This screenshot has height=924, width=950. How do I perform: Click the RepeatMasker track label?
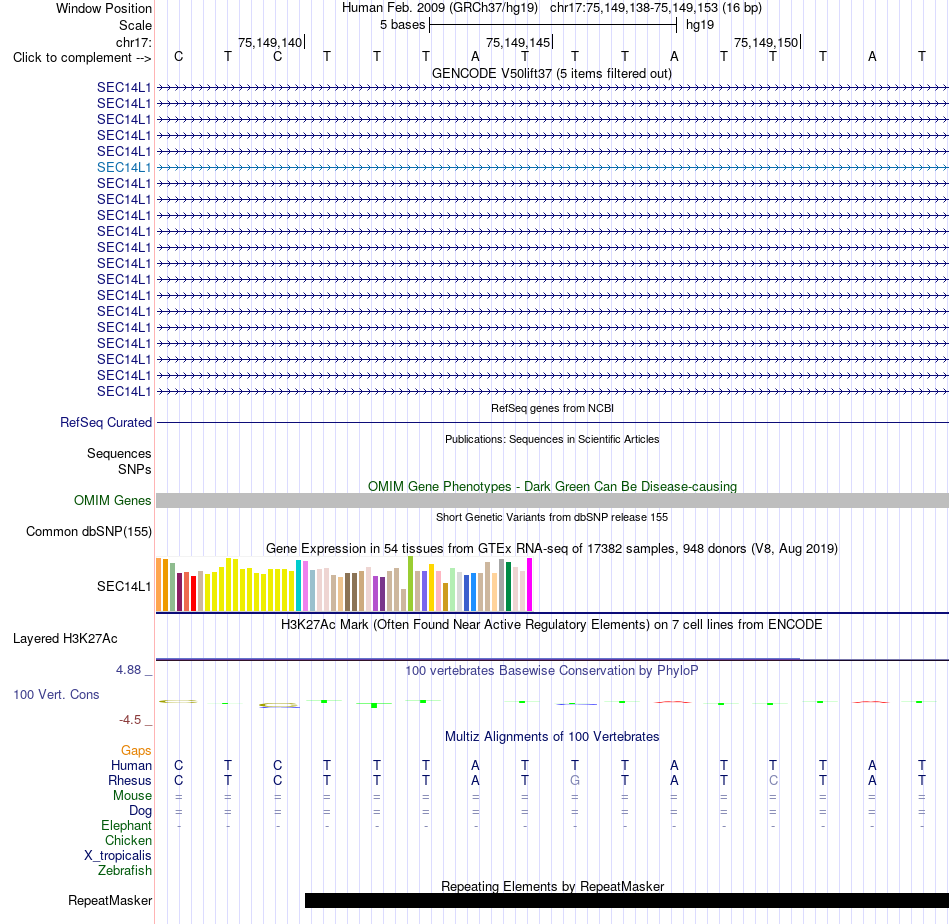[x=110, y=900]
